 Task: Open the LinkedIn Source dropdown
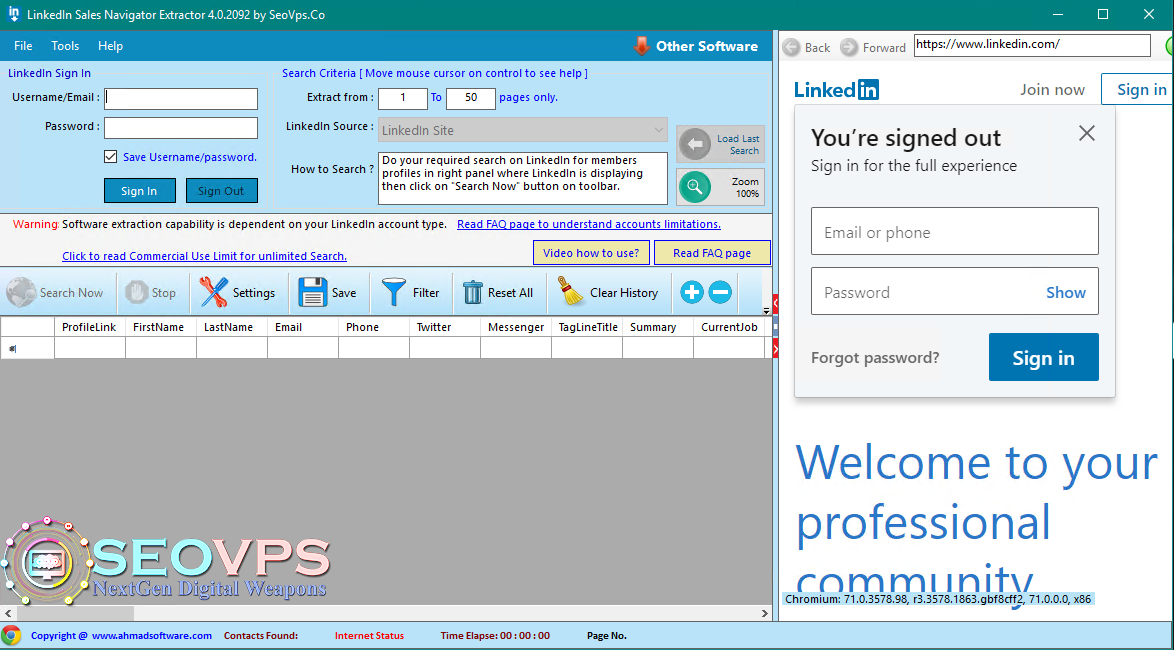point(523,130)
